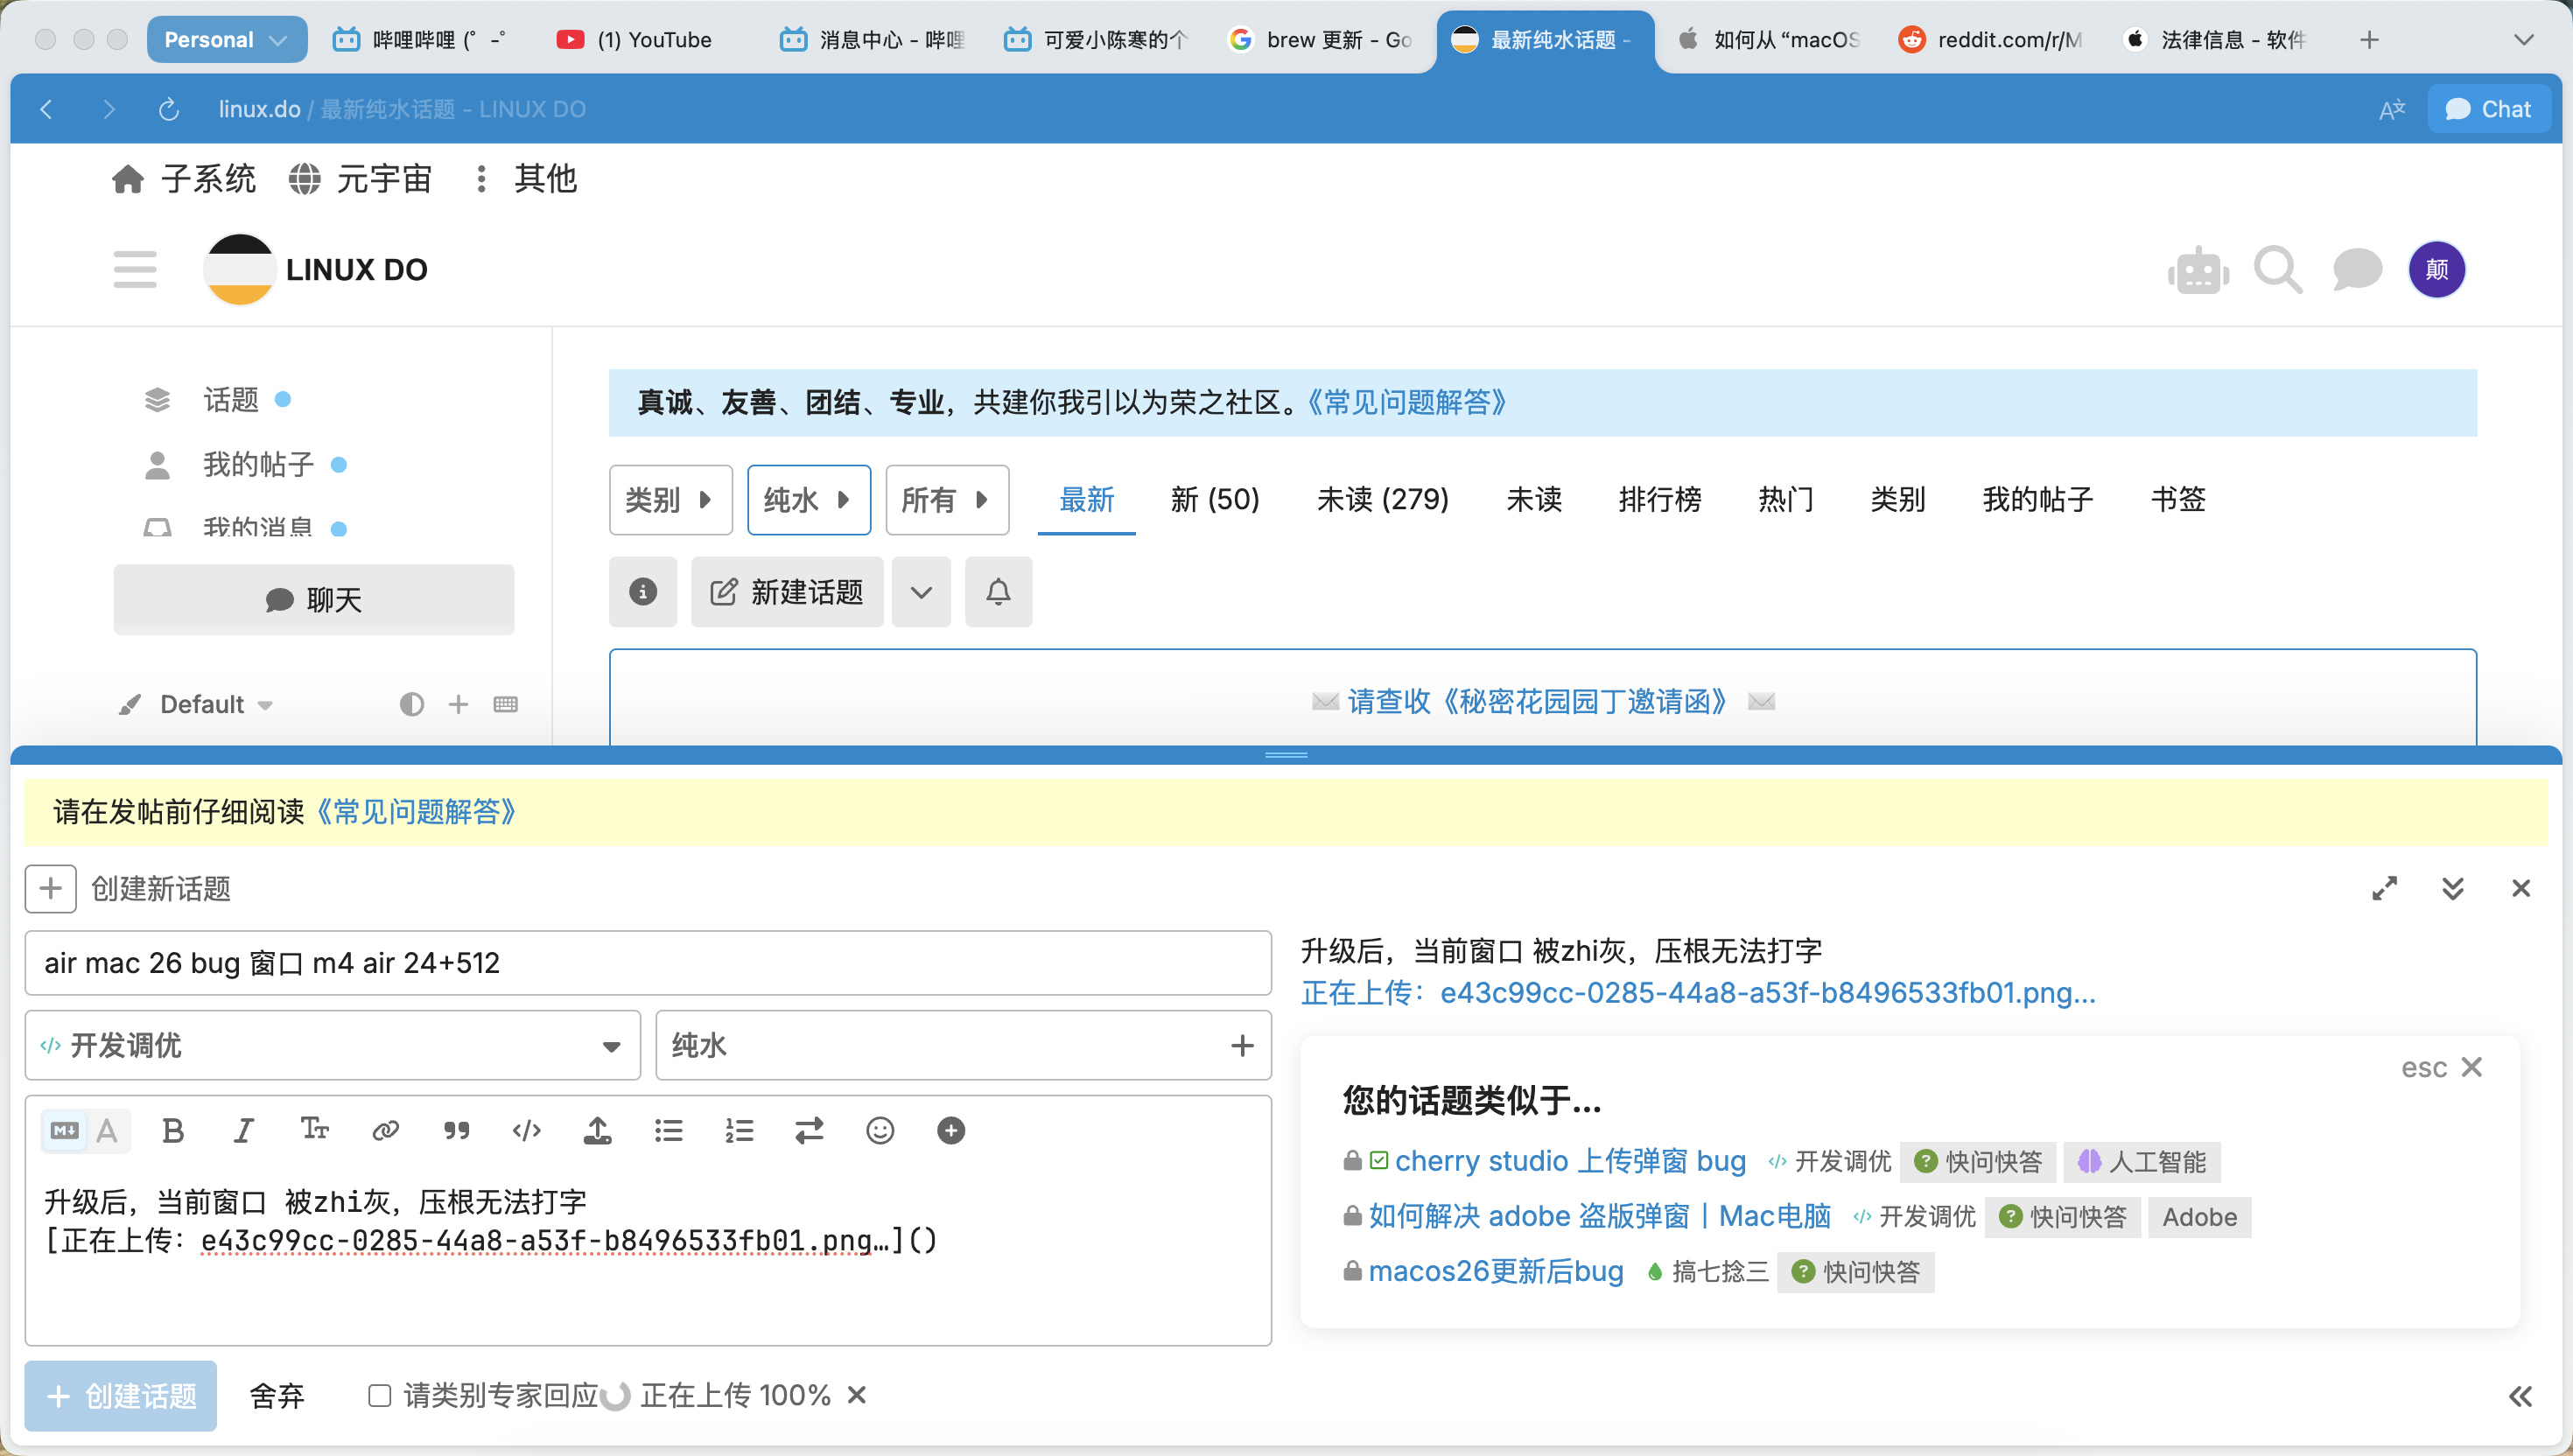2573x1456 pixels.
Task: Insert a hyperlink with the link icon
Action: click(x=385, y=1131)
